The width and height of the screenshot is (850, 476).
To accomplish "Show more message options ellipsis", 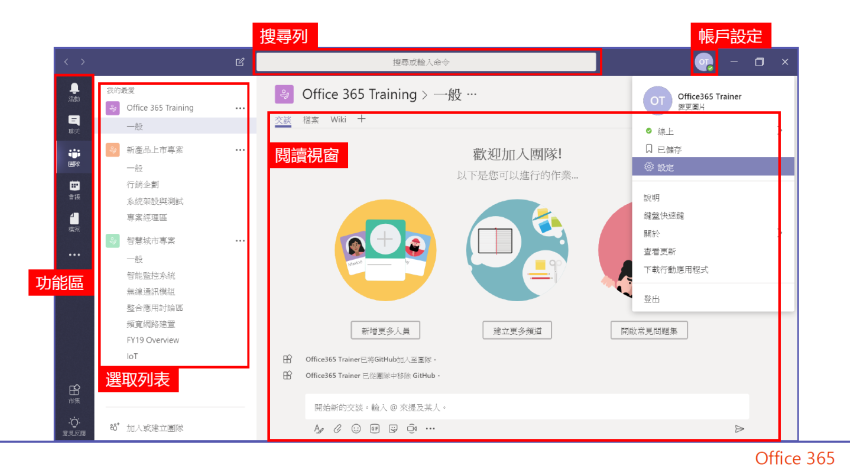I will point(430,429).
